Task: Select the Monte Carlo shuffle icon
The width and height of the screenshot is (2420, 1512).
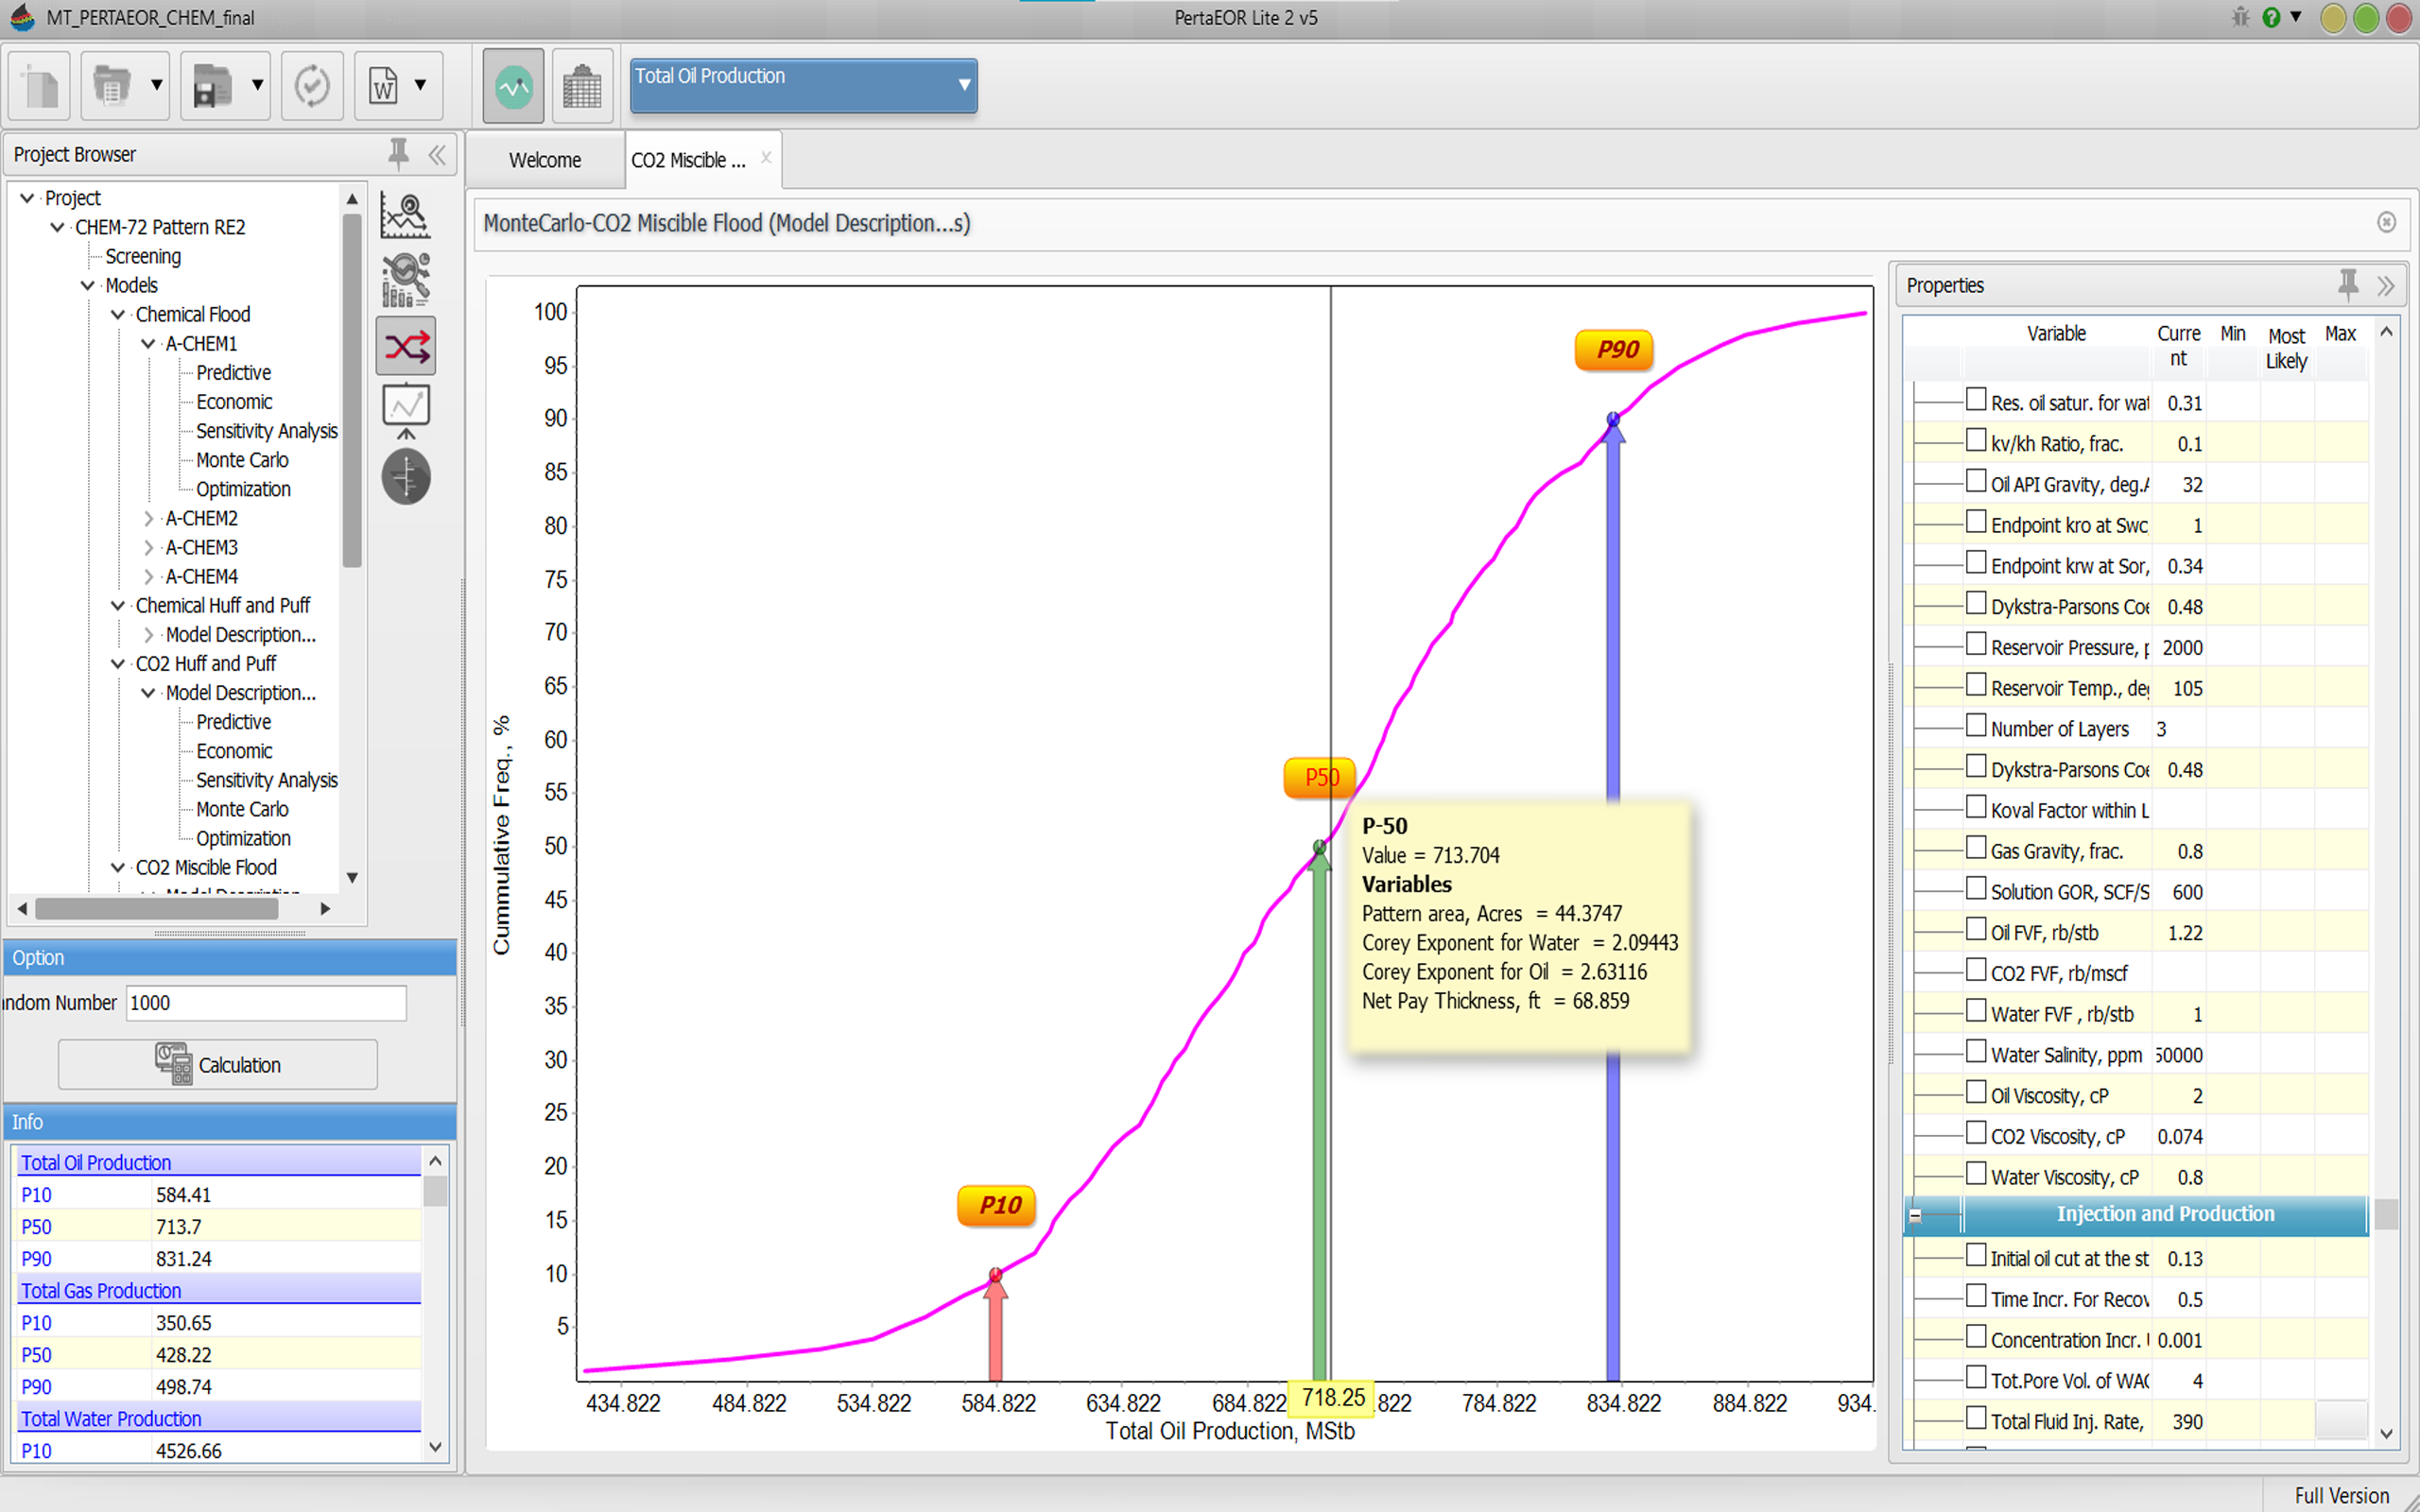Action: (x=406, y=346)
